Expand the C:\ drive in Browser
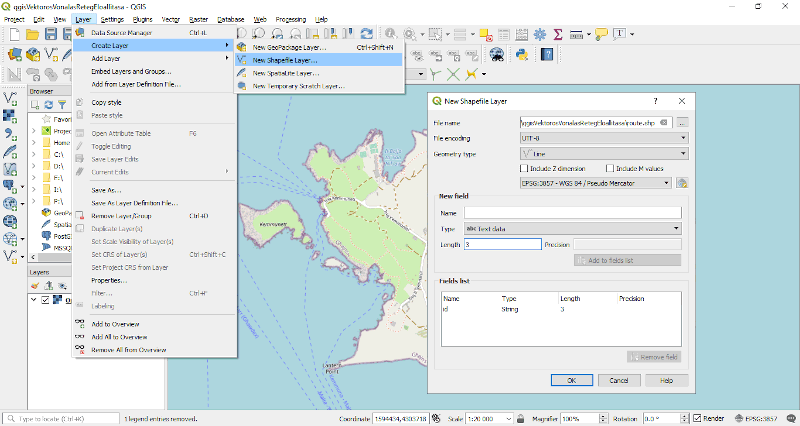The height and width of the screenshot is (426, 800). [x=34, y=154]
